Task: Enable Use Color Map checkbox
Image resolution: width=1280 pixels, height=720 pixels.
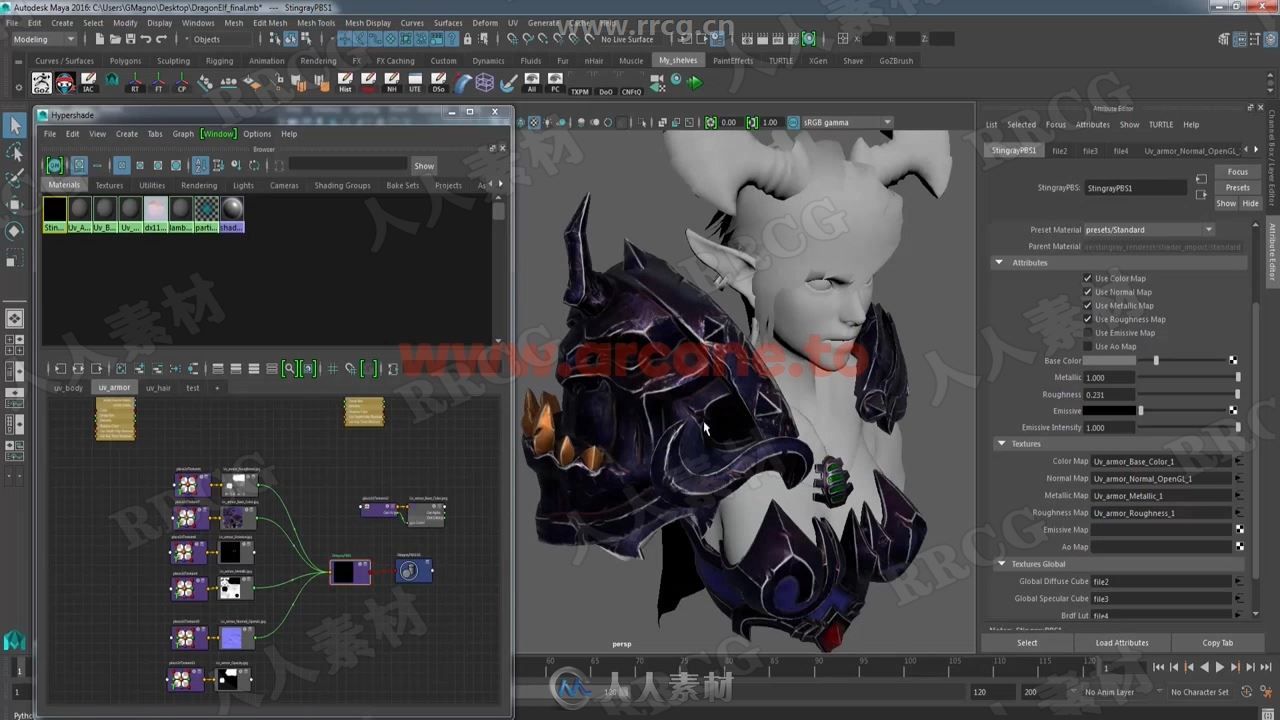Action: point(1087,278)
